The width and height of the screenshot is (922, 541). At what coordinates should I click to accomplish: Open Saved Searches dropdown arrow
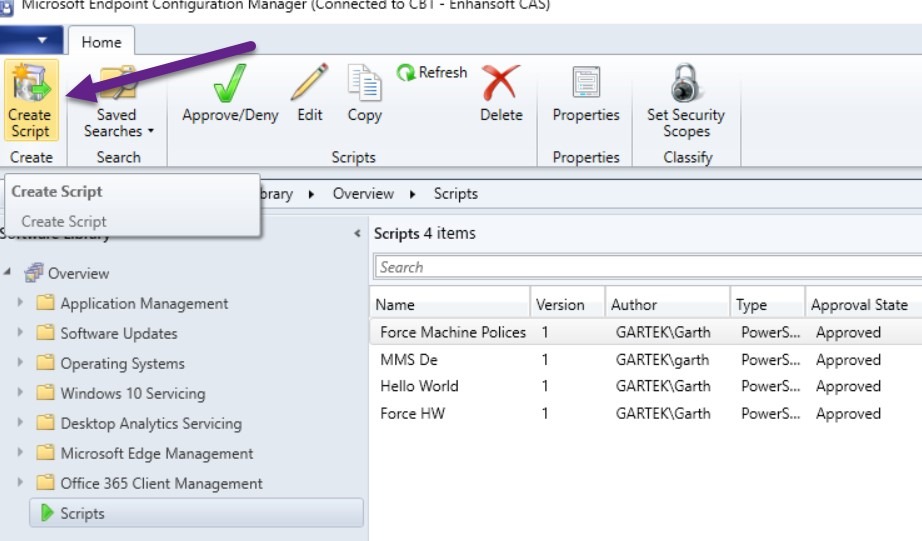[151, 131]
